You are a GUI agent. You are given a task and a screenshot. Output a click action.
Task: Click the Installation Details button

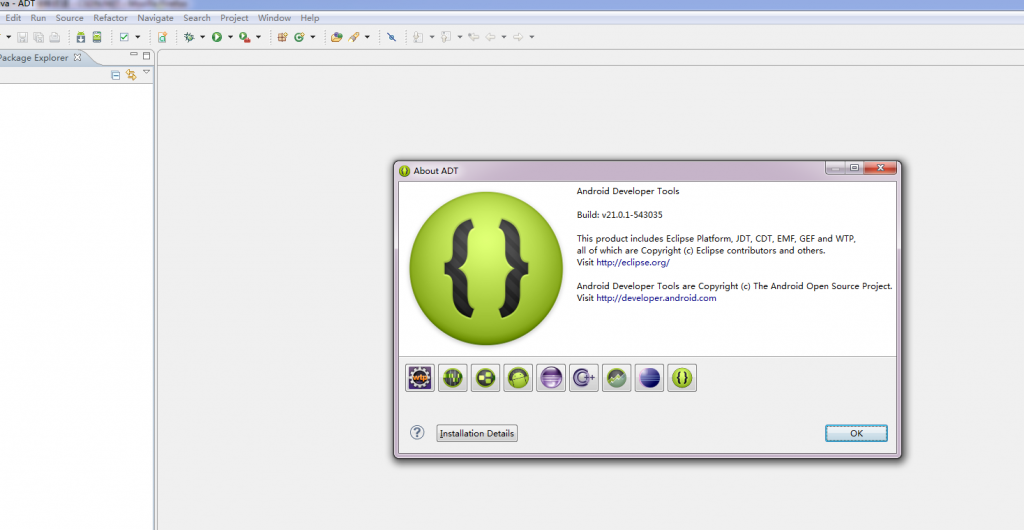pyautogui.click(x=477, y=433)
